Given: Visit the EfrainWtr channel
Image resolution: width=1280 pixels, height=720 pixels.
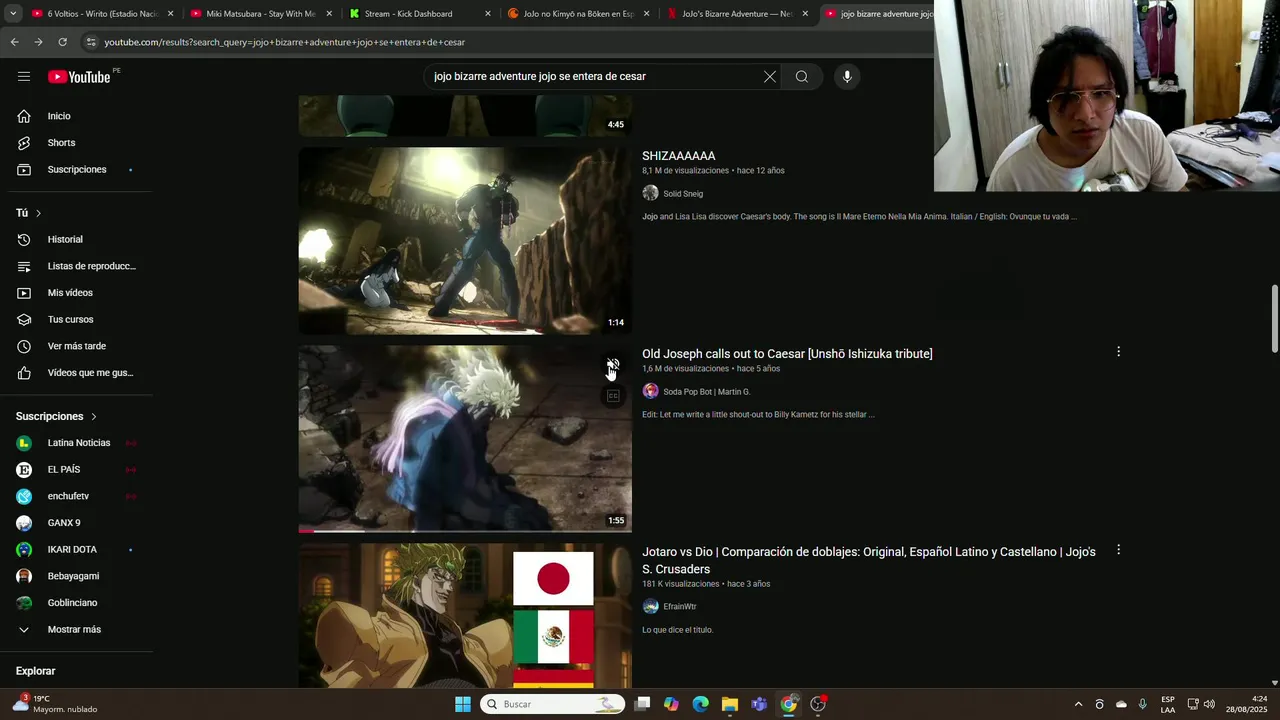Looking at the screenshot, I should [680, 607].
